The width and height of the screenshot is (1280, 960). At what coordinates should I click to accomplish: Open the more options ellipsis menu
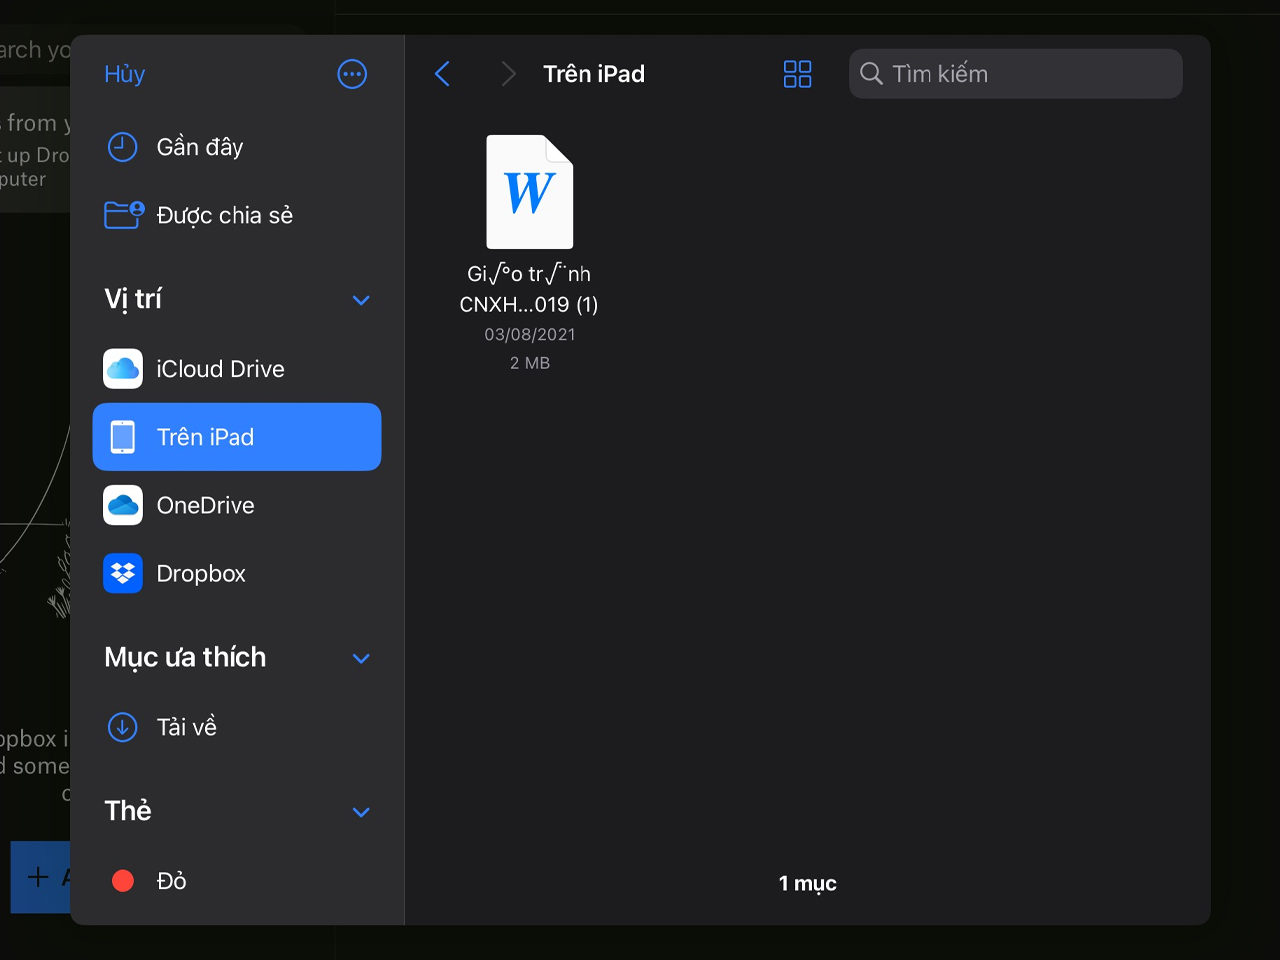(x=352, y=74)
